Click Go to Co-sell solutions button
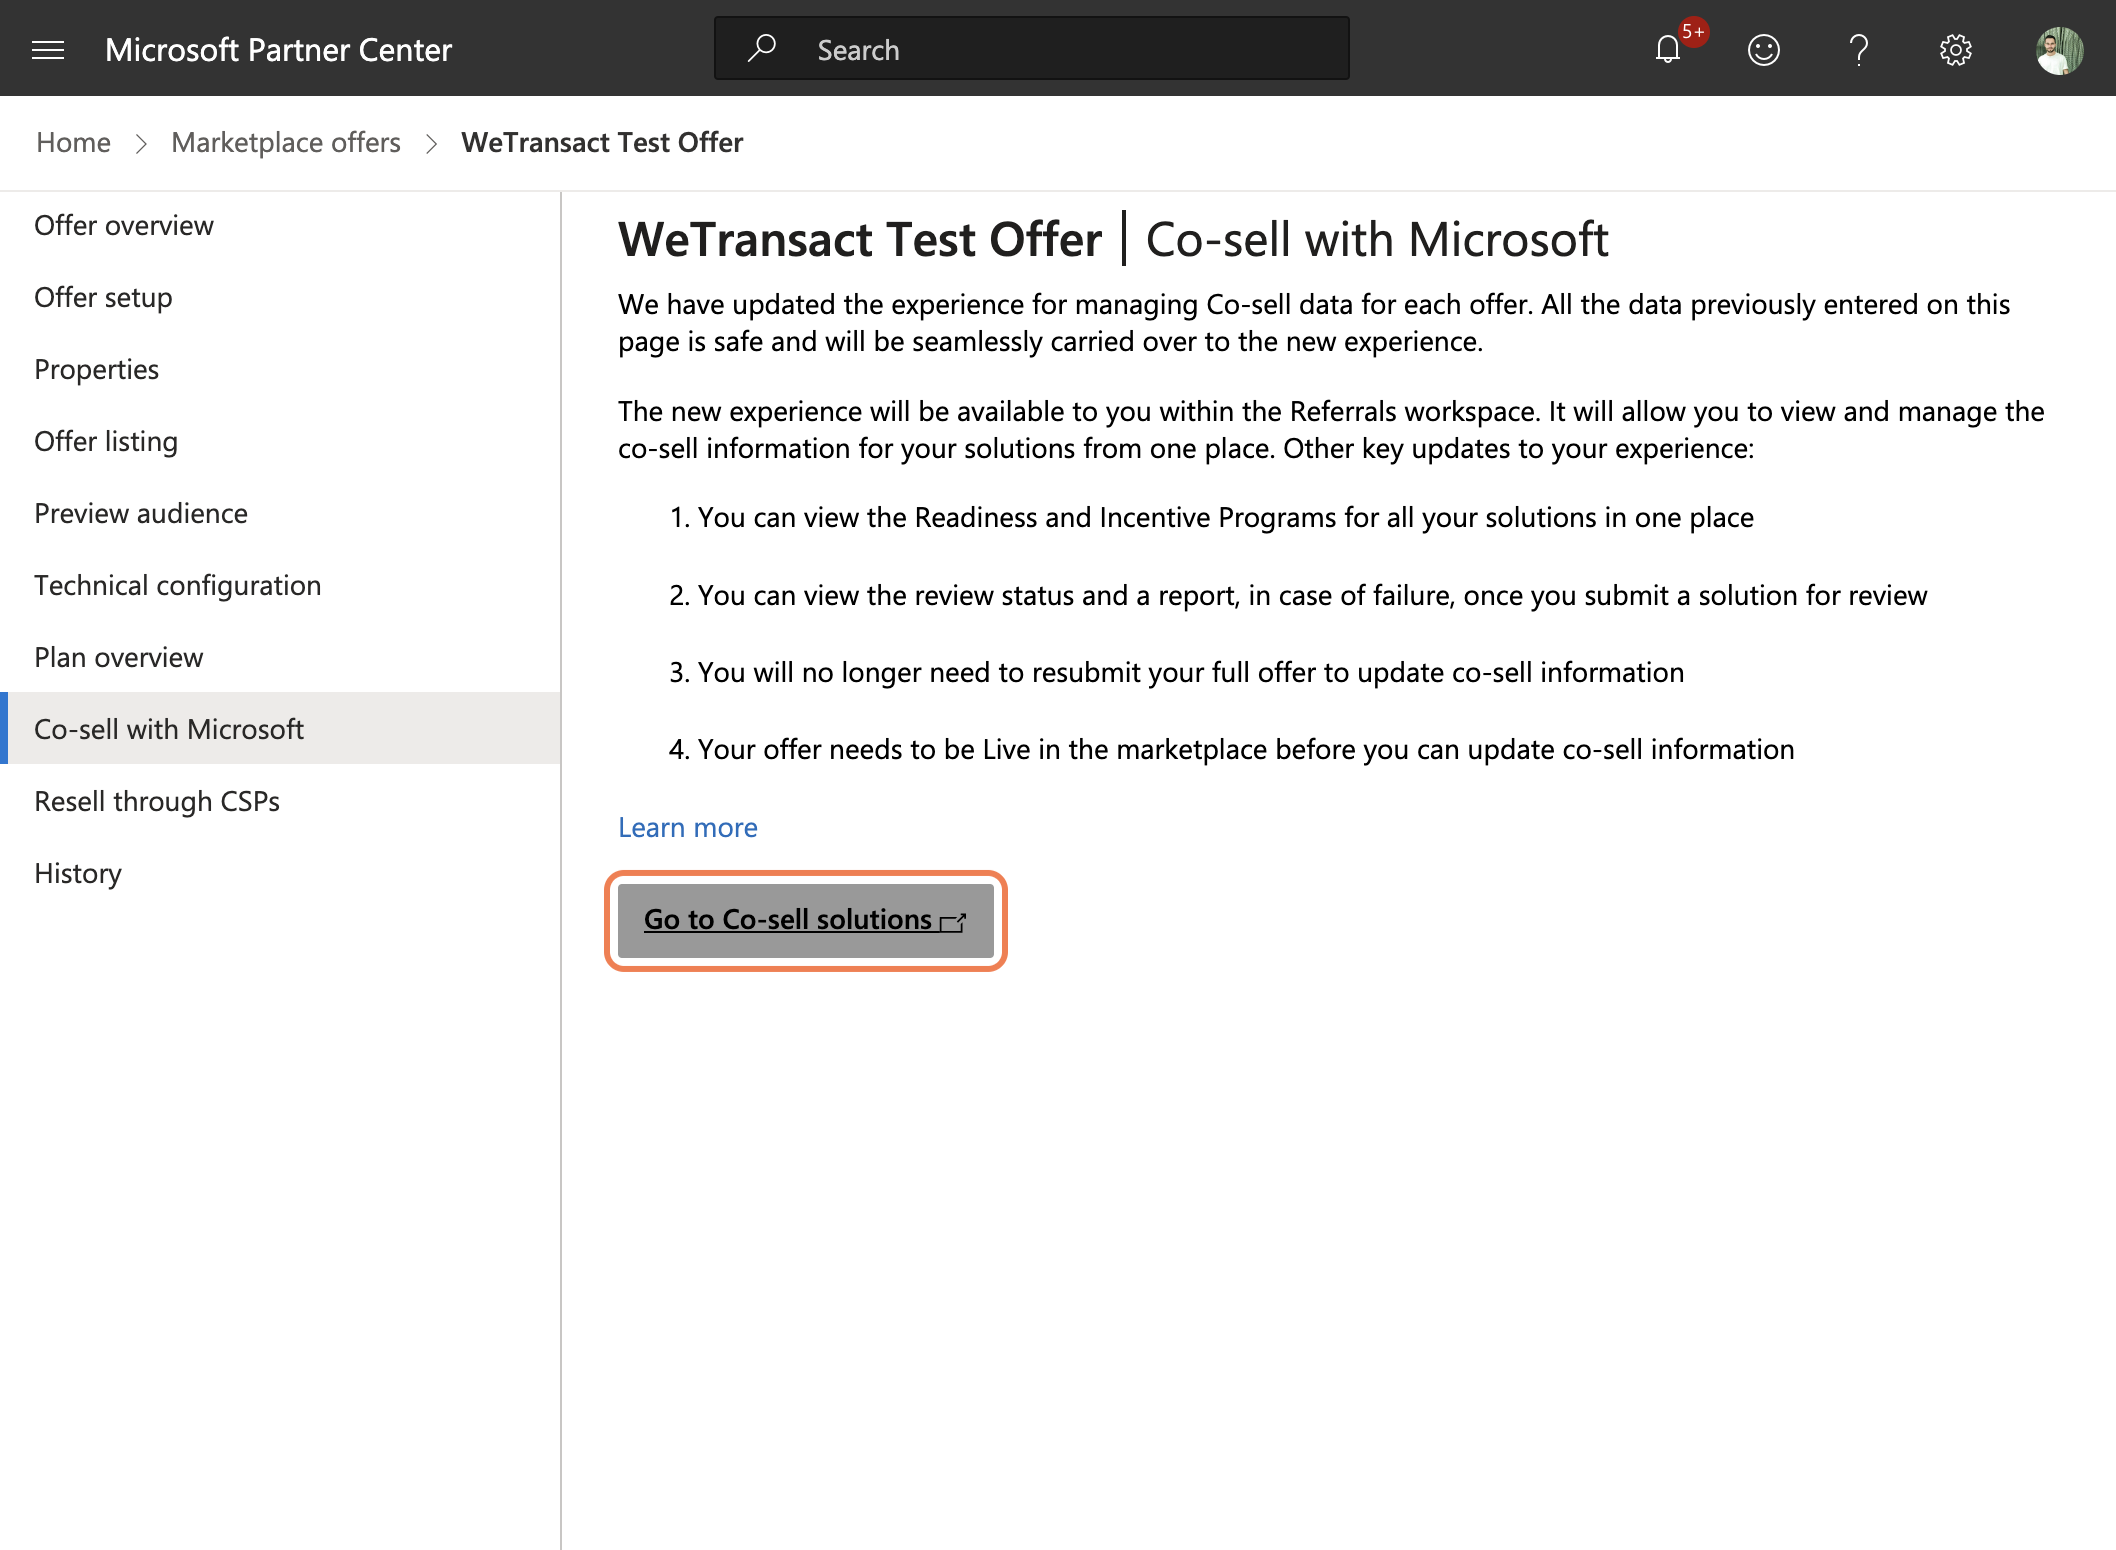This screenshot has width=2116, height=1550. [806, 920]
